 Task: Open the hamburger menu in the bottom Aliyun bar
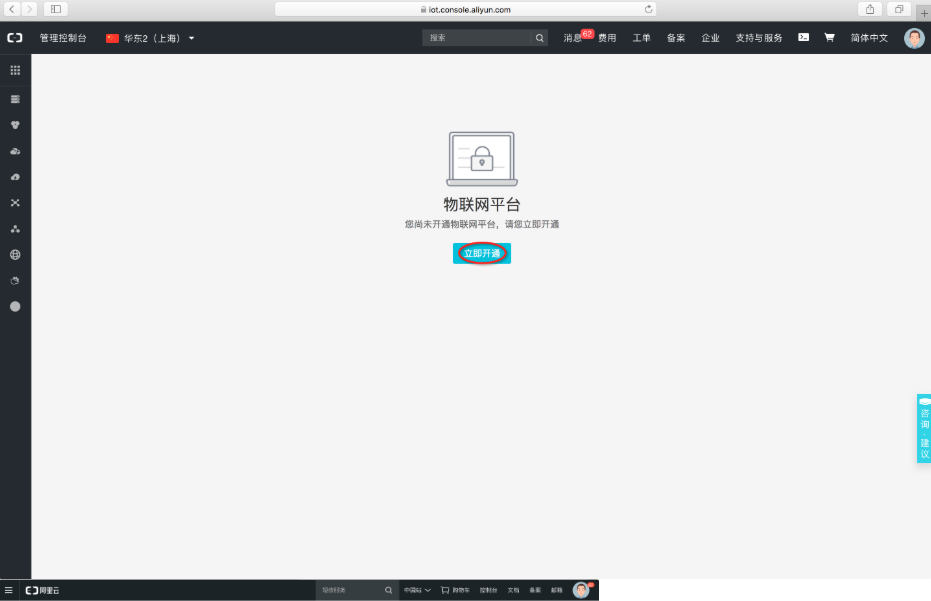click(8, 590)
